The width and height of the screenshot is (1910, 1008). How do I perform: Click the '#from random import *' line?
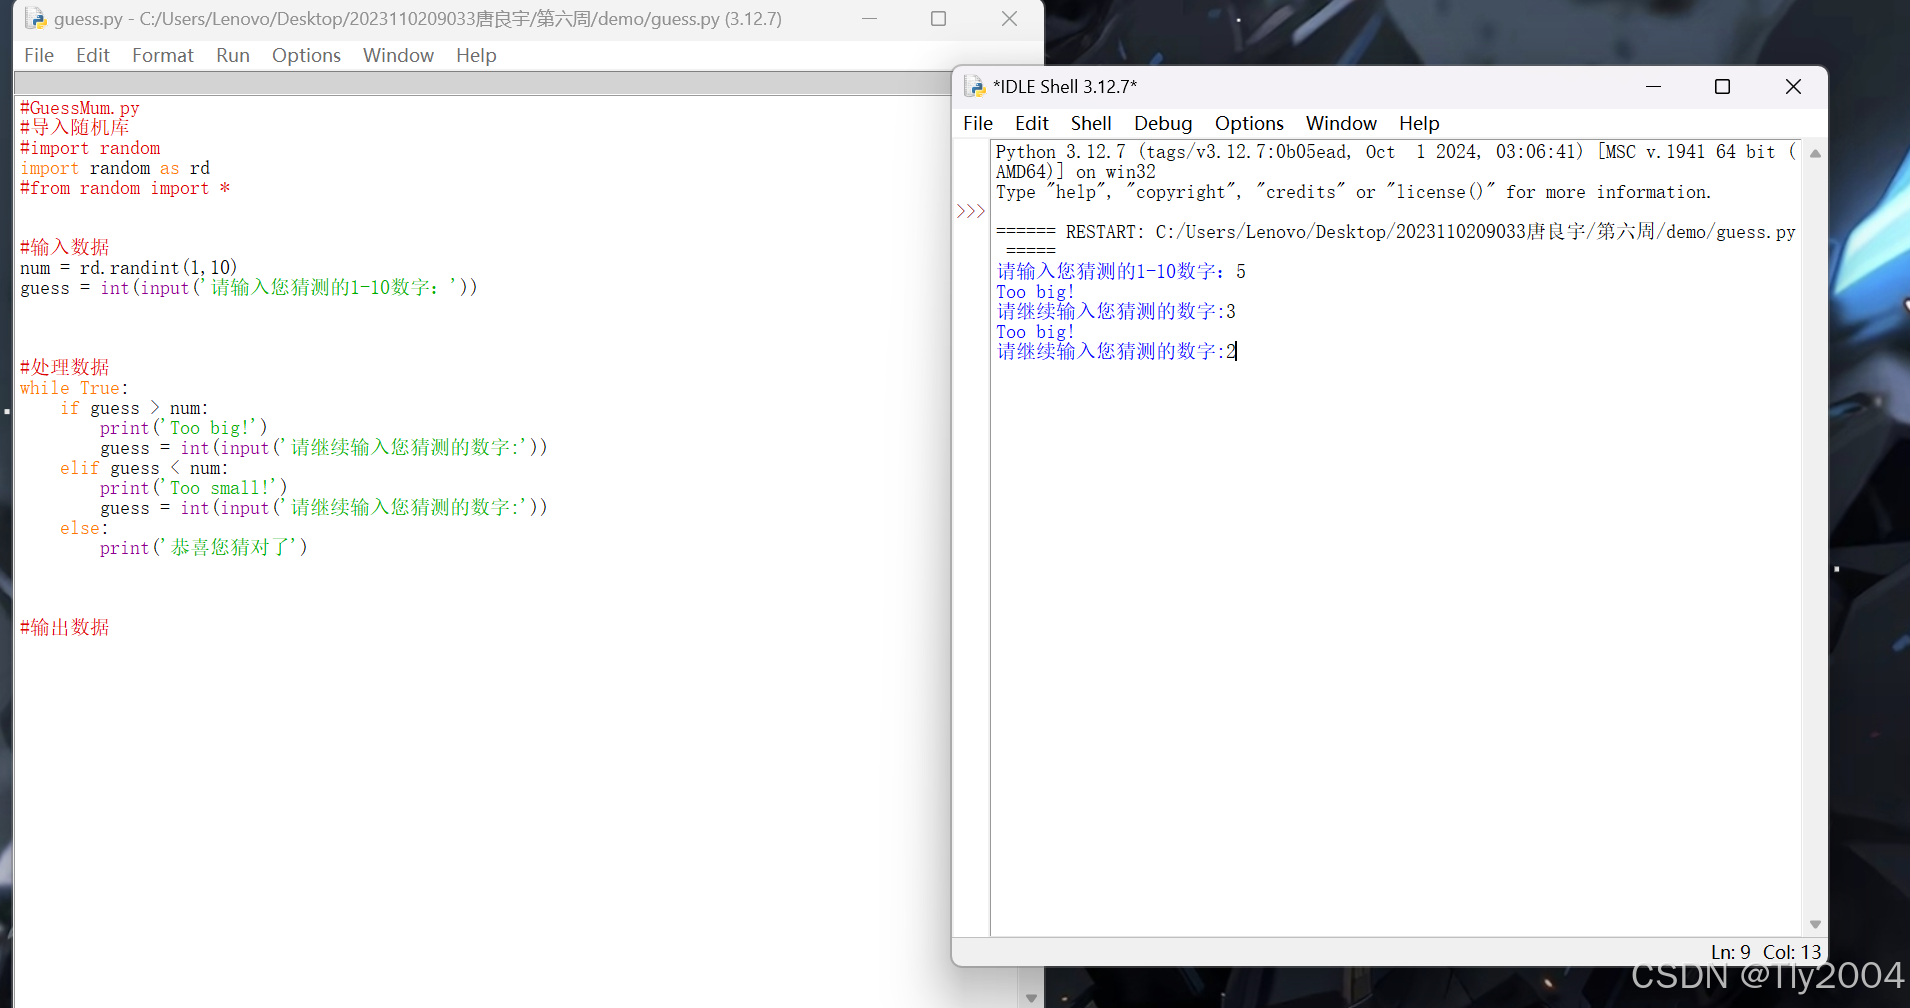click(125, 188)
